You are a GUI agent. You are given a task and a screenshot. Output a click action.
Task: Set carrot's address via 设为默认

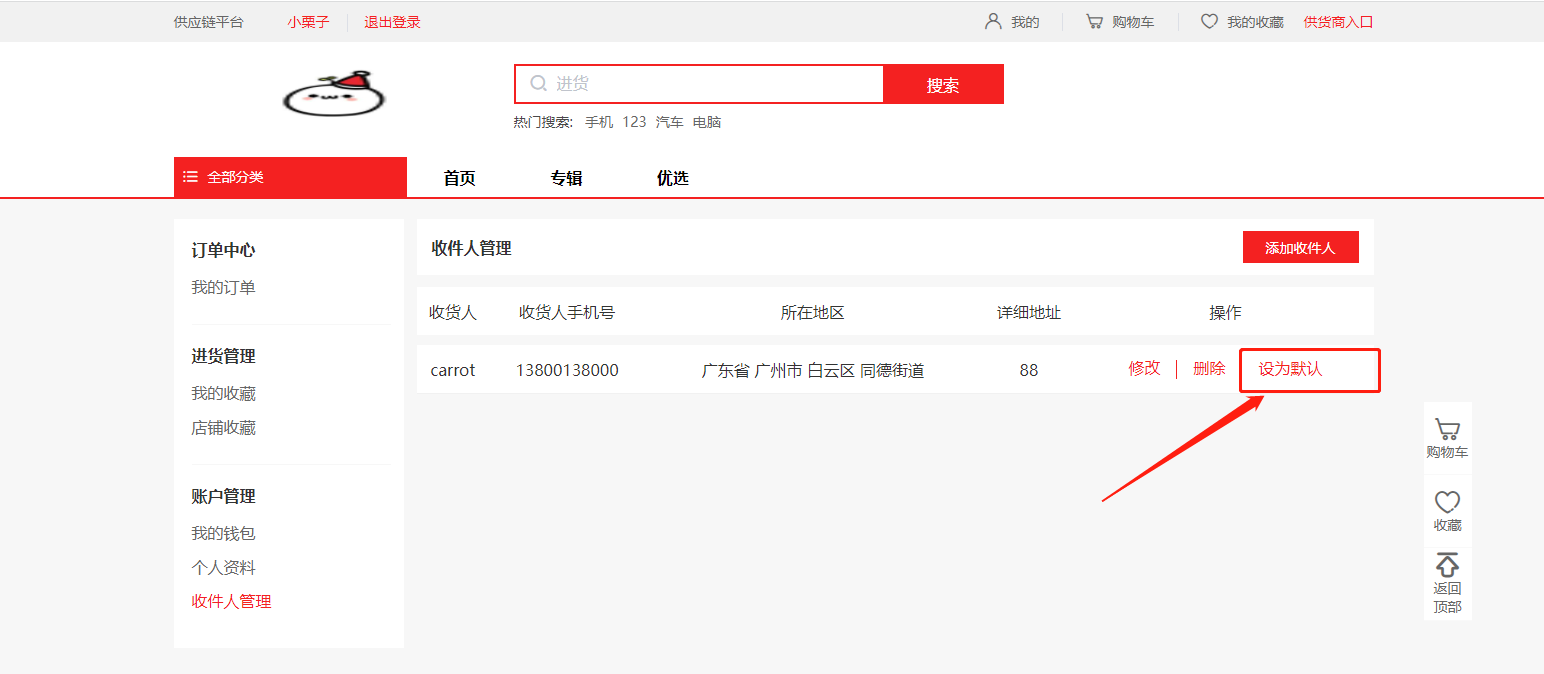click(x=1290, y=369)
